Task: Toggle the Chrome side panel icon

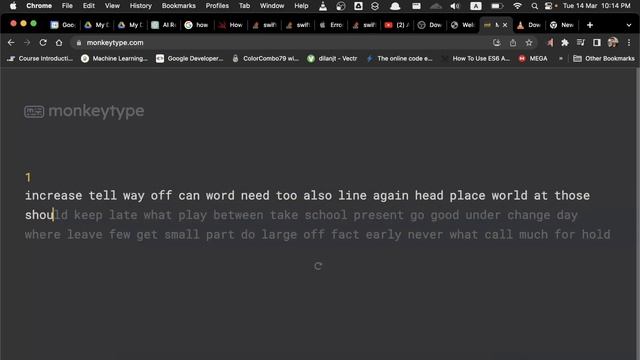Action: point(596,42)
